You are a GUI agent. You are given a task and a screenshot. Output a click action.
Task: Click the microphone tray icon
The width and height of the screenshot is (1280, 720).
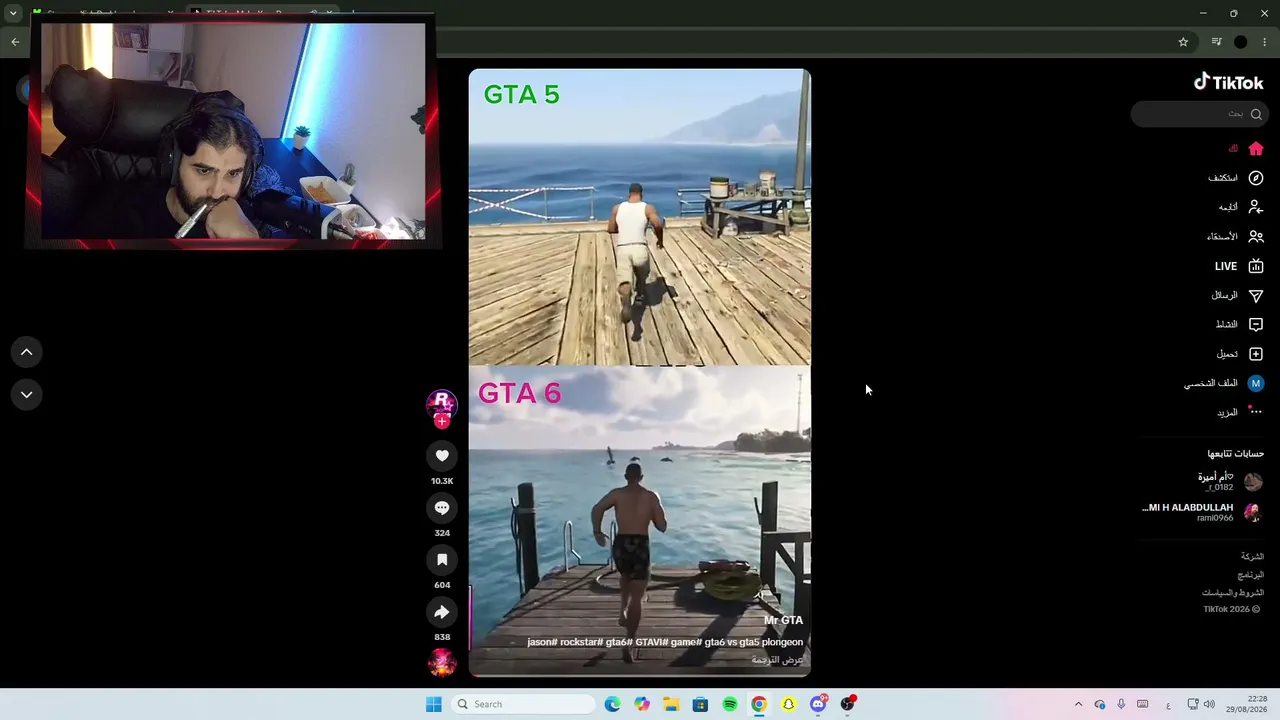click(1121, 704)
